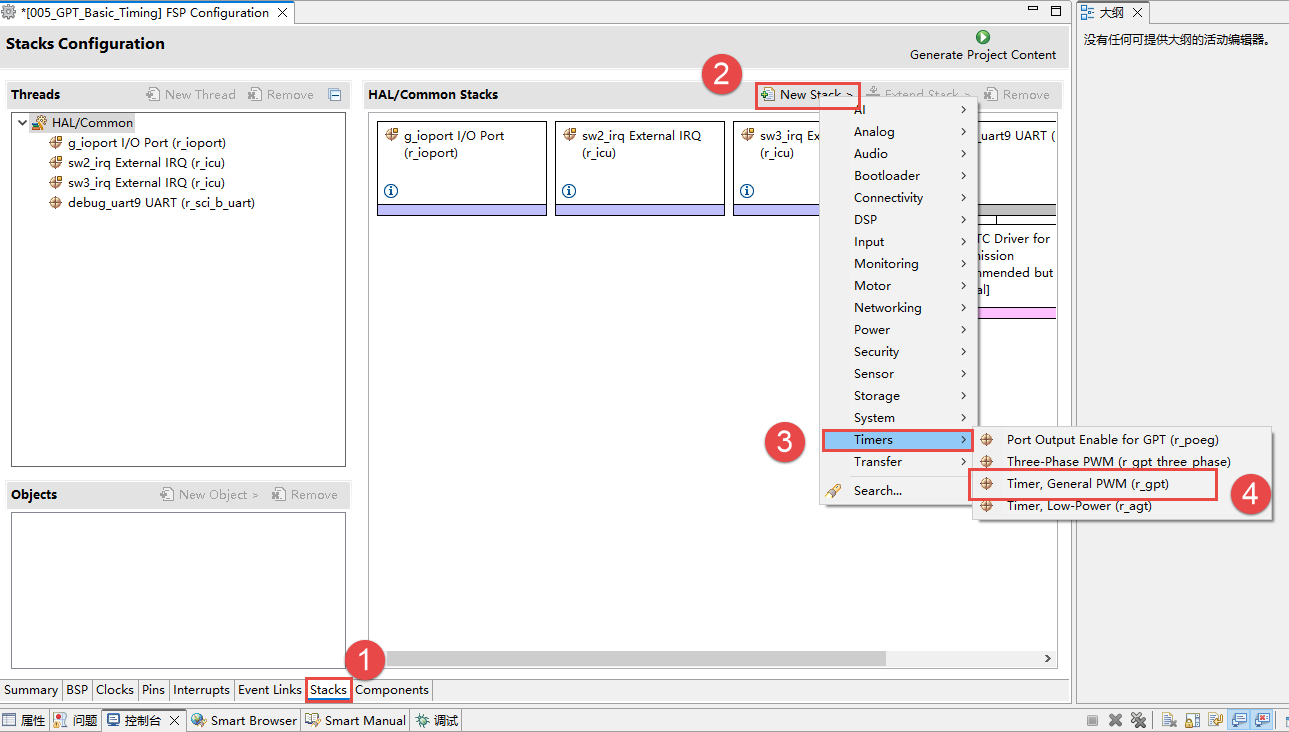The image size is (1289, 732).
Task: Toggle Show Console on error output icon
Action: tap(1262, 720)
